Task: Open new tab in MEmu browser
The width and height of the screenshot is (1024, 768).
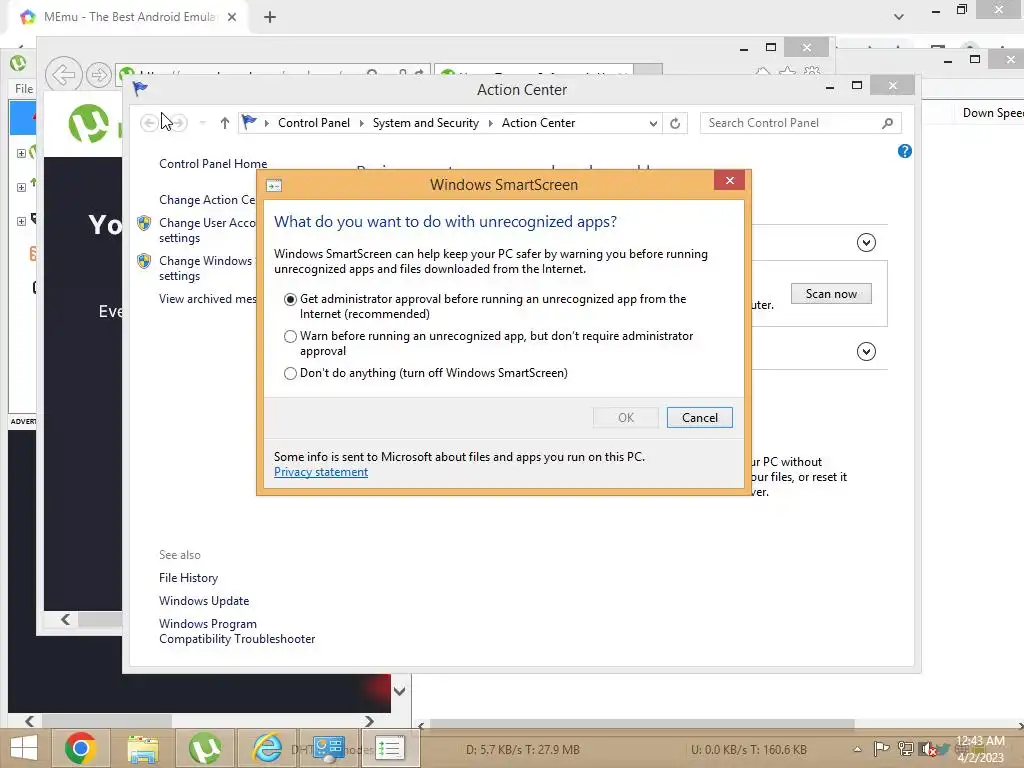Action: point(270,17)
